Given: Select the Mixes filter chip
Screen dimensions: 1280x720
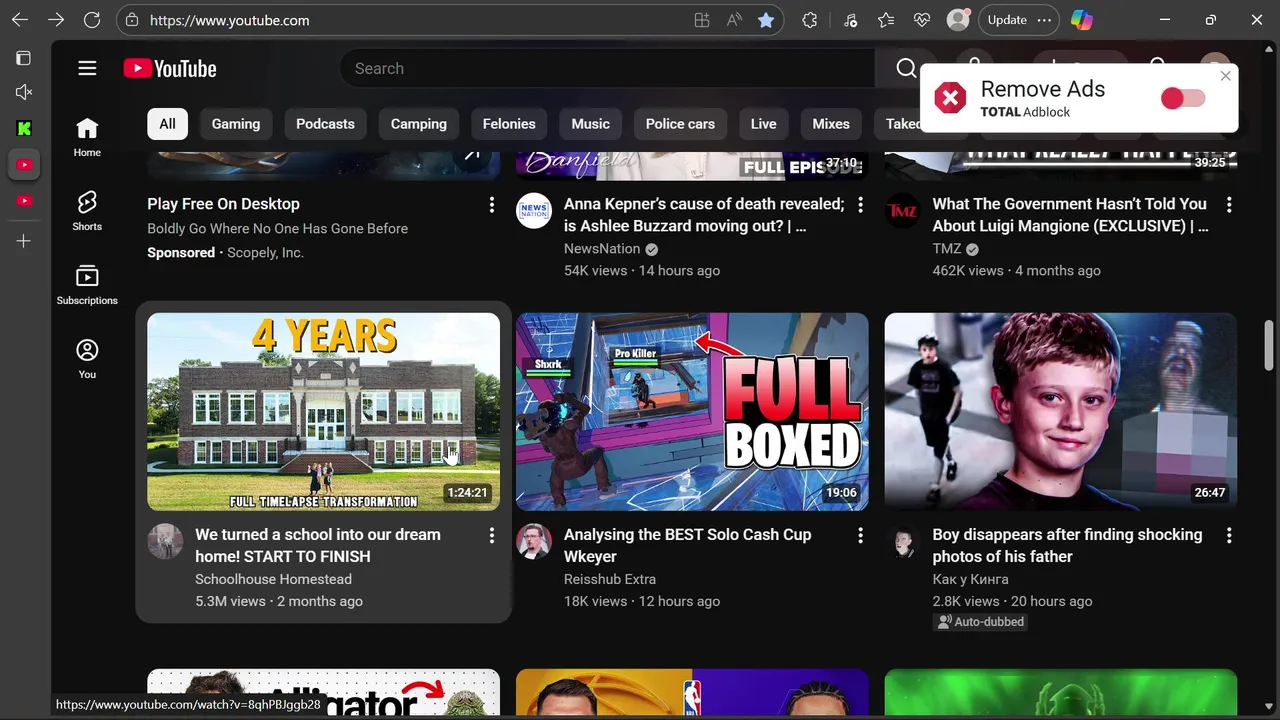Looking at the screenshot, I should pyautogui.click(x=831, y=124).
